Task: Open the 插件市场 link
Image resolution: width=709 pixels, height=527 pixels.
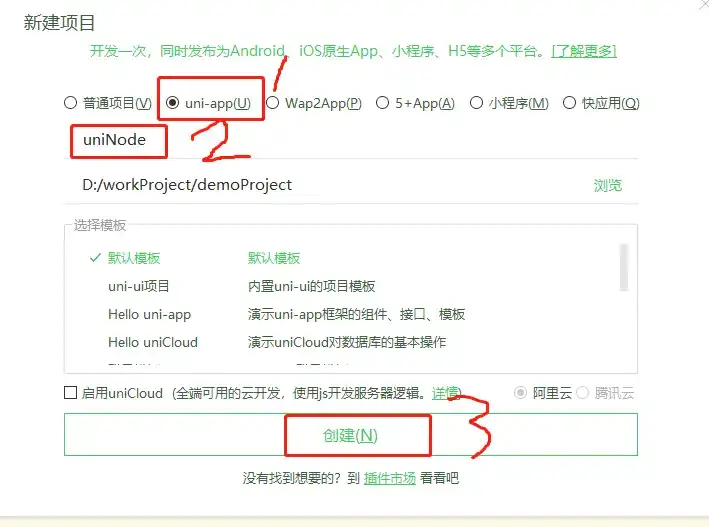Action: (390, 478)
